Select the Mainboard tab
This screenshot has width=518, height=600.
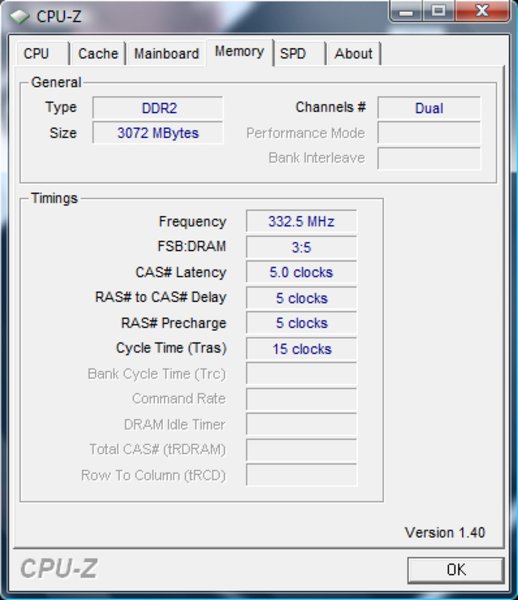pos(166,54)
